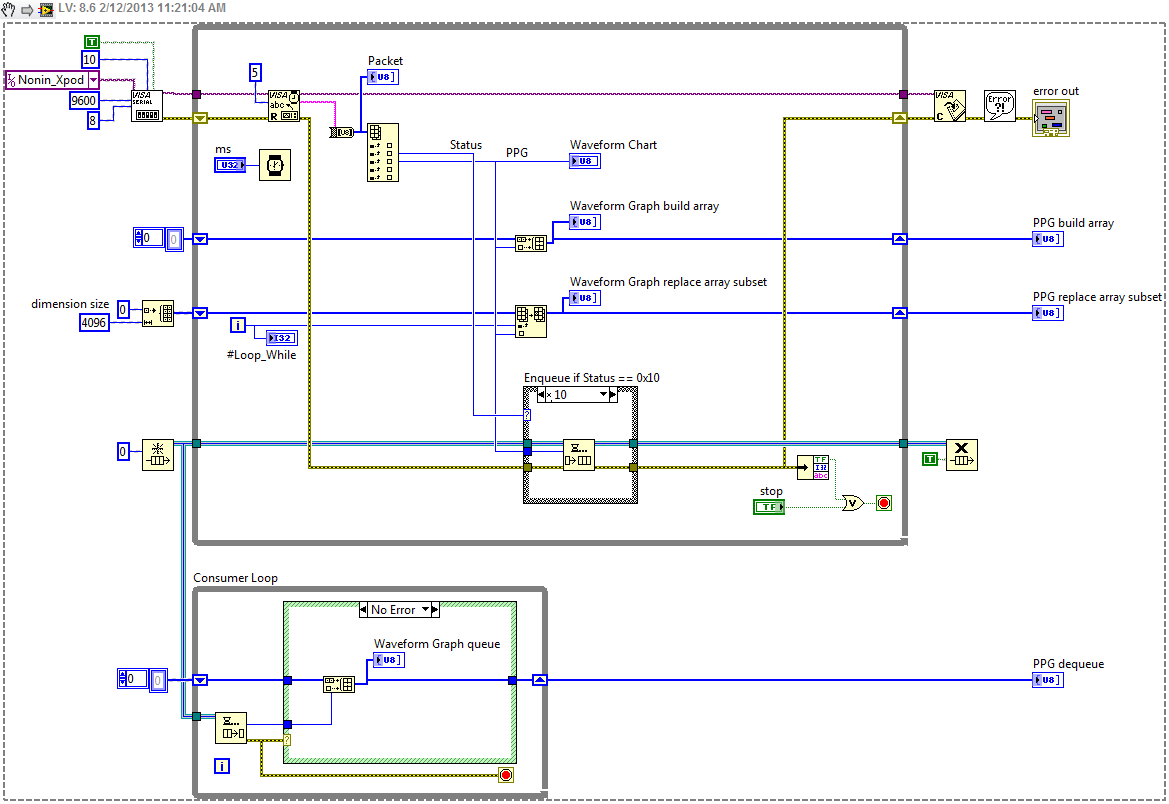Click the Replace Array Subset node
The image size is (1169, 804).
531,321
